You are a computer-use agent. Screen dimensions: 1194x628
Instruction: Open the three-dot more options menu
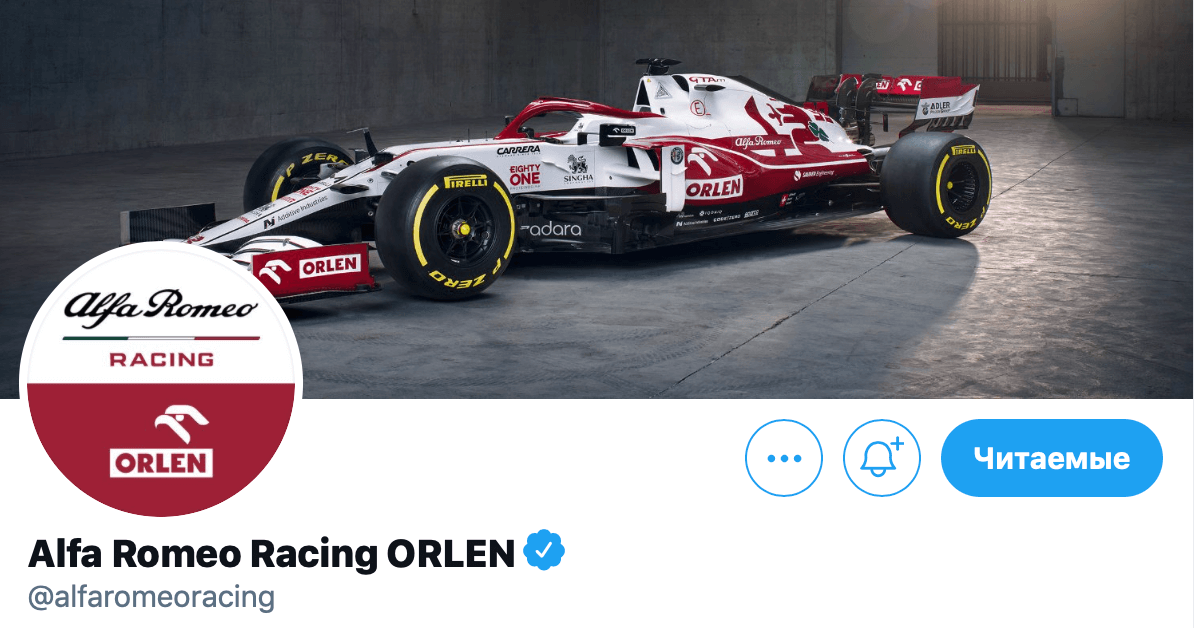pyautogui.click(x=784, y=458)
